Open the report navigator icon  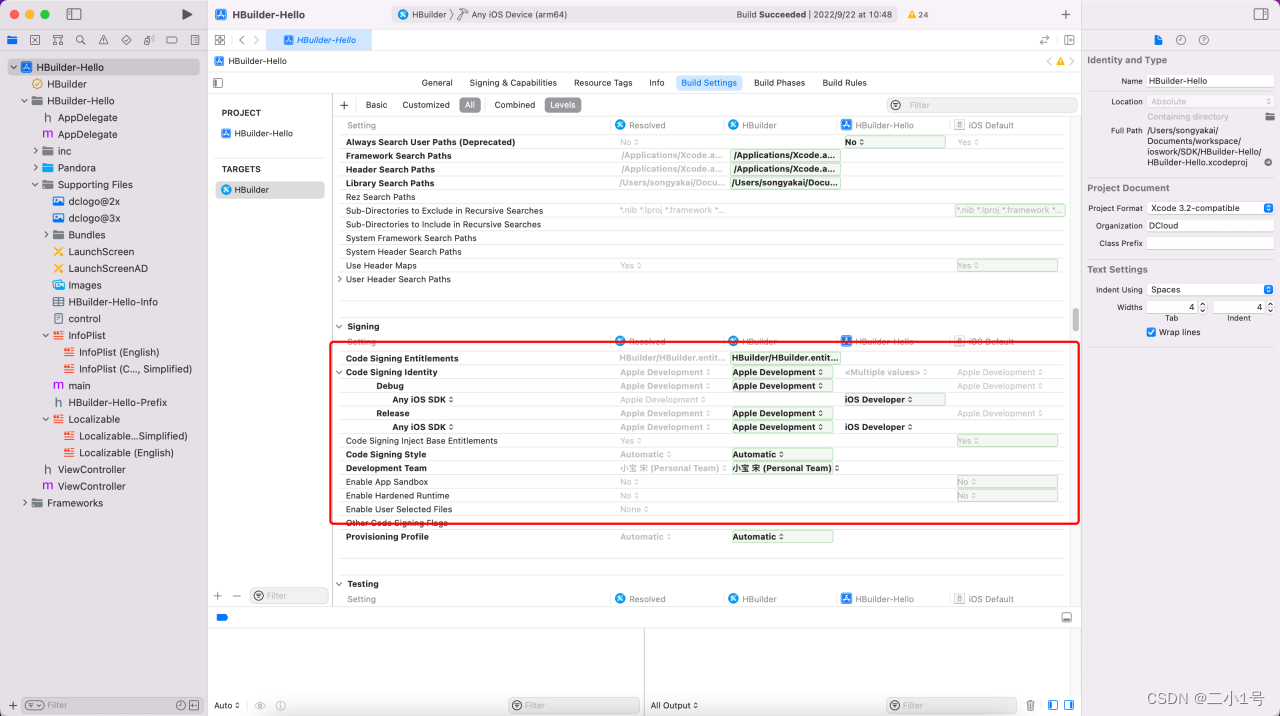coord(194,40)
